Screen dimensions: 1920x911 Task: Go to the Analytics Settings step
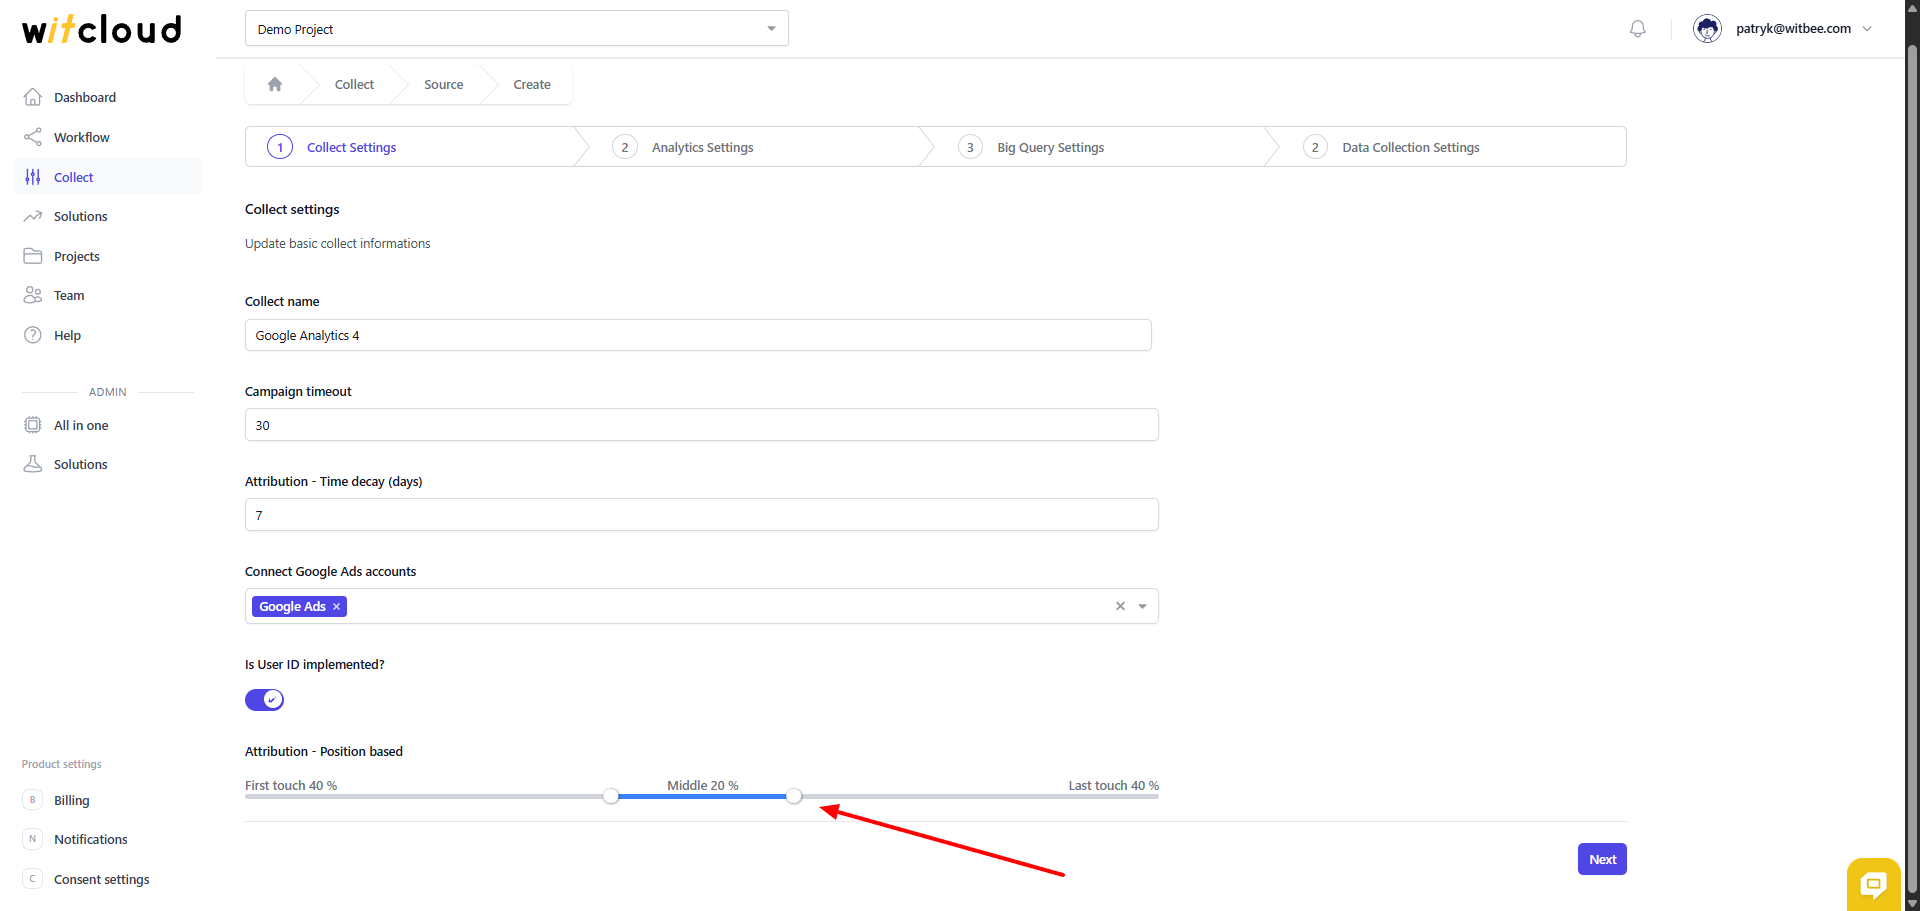pyautogui.click(x=702, y=148)
